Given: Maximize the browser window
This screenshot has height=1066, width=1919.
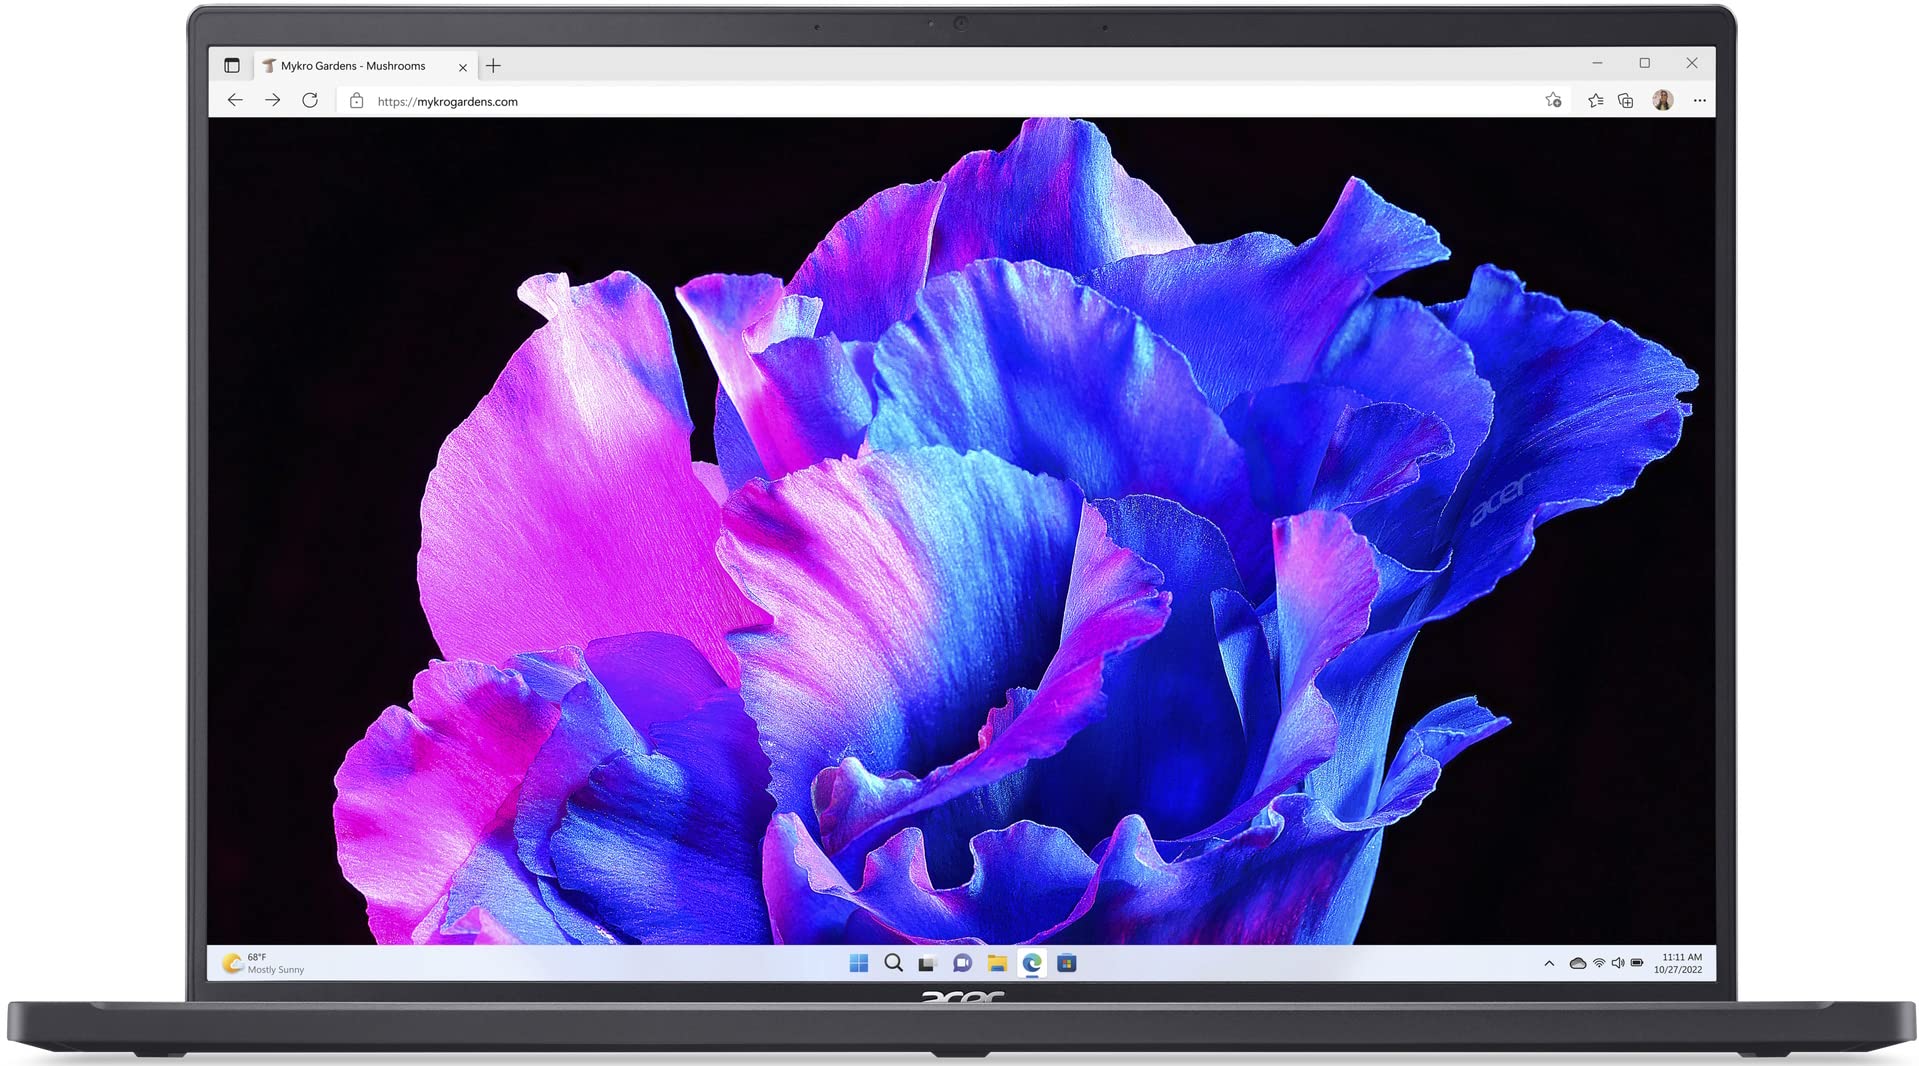Looking at the screenshot, I should pos(1645,63).
